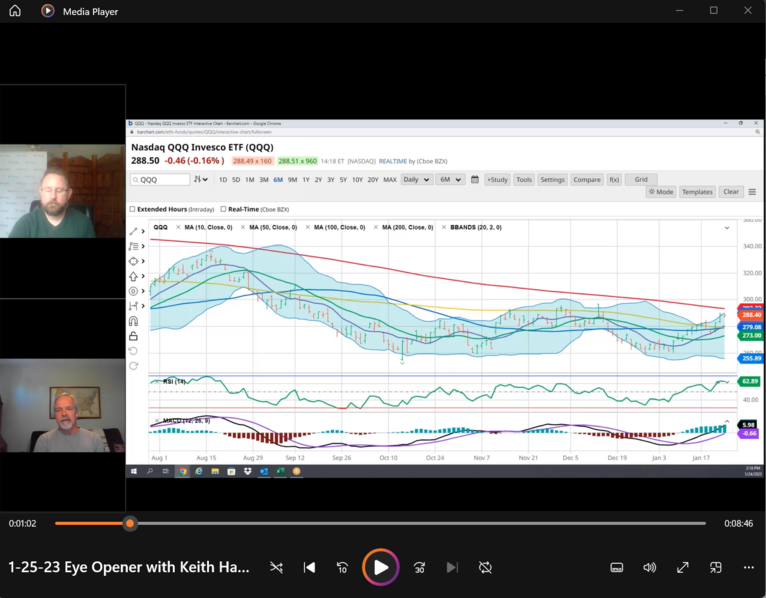The image size is (766, 598).
Task: Expand the text annotation tools
Action: 143,246
